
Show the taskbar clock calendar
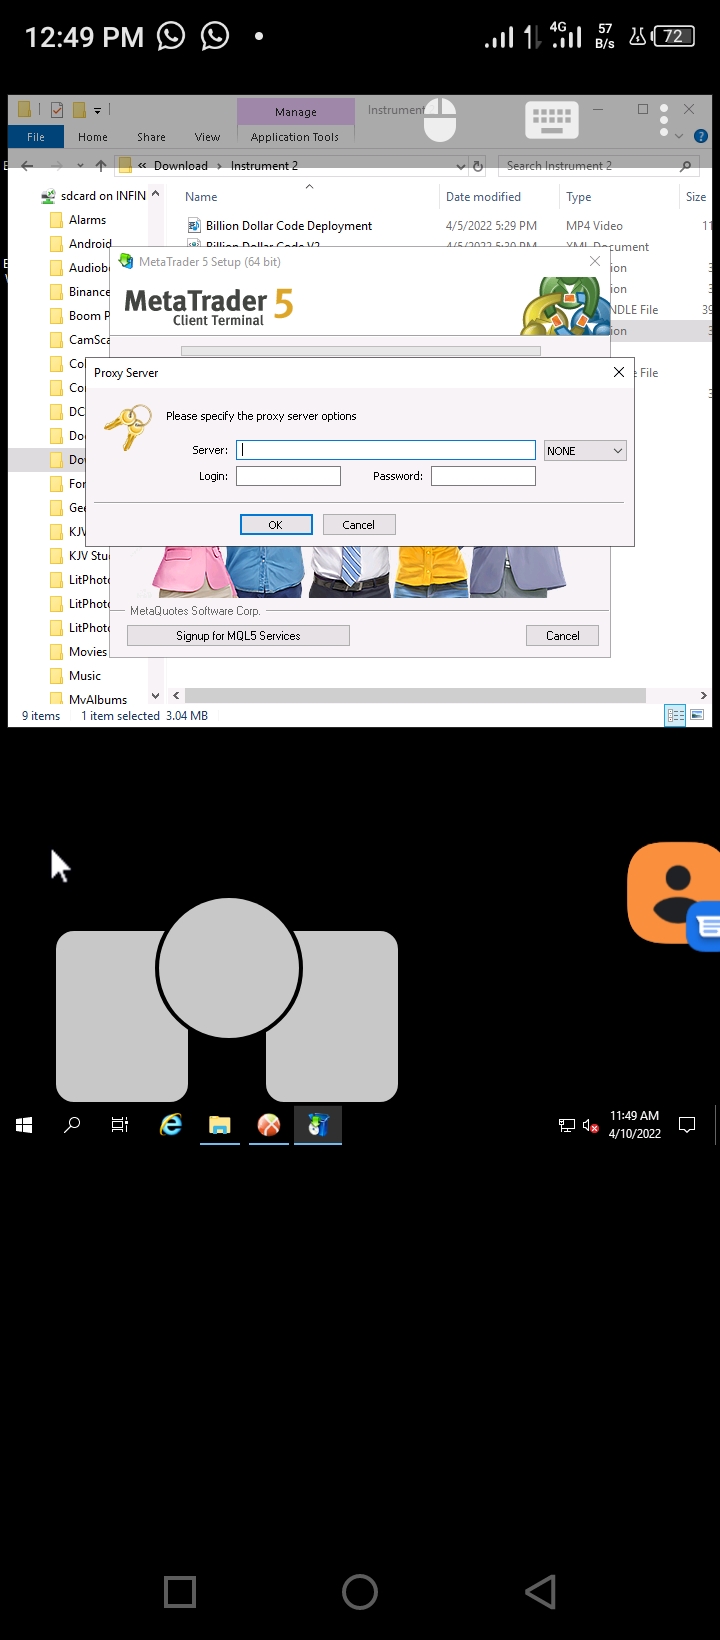[x=635, y=1125]
